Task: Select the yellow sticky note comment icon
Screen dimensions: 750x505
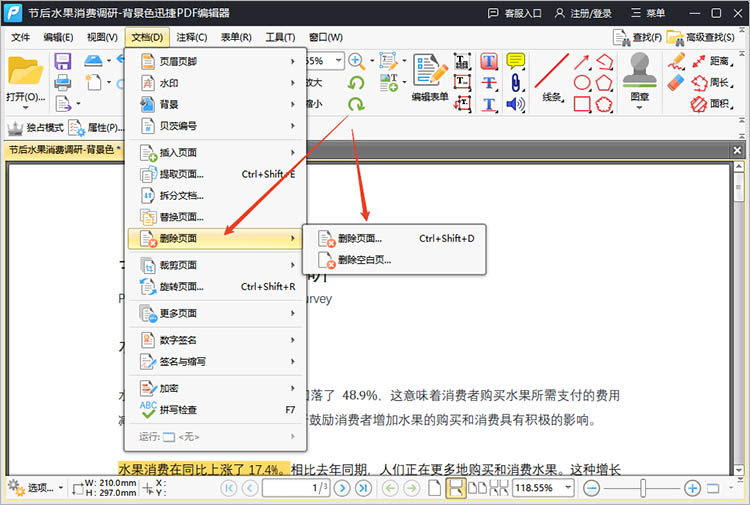Action: coord(515,61)
